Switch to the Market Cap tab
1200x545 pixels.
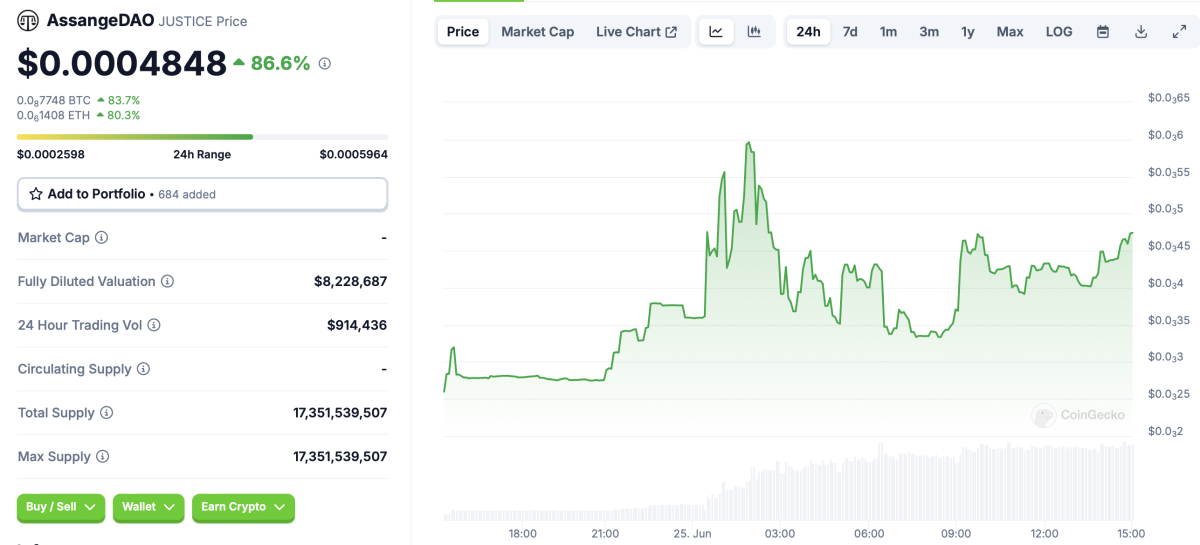(x=537, y=32)
